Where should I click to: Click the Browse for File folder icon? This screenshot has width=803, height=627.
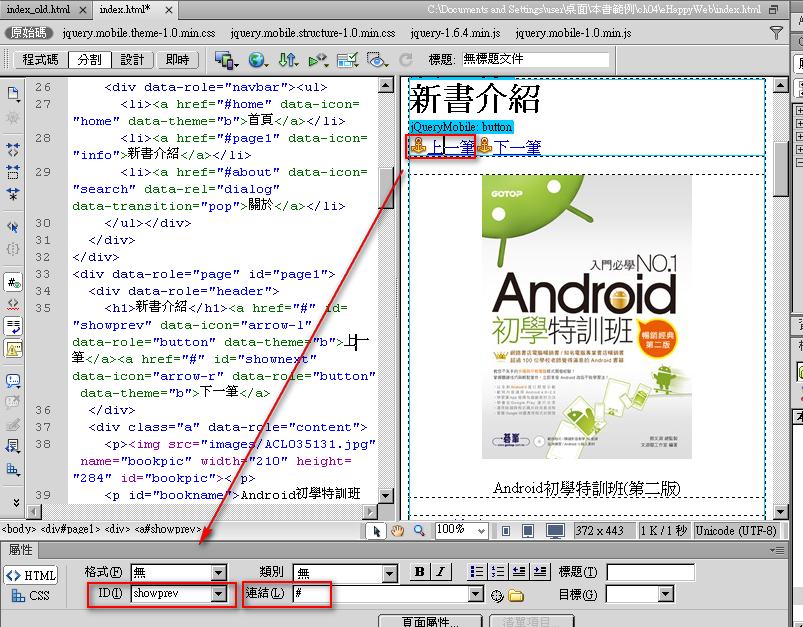point(516,595)
